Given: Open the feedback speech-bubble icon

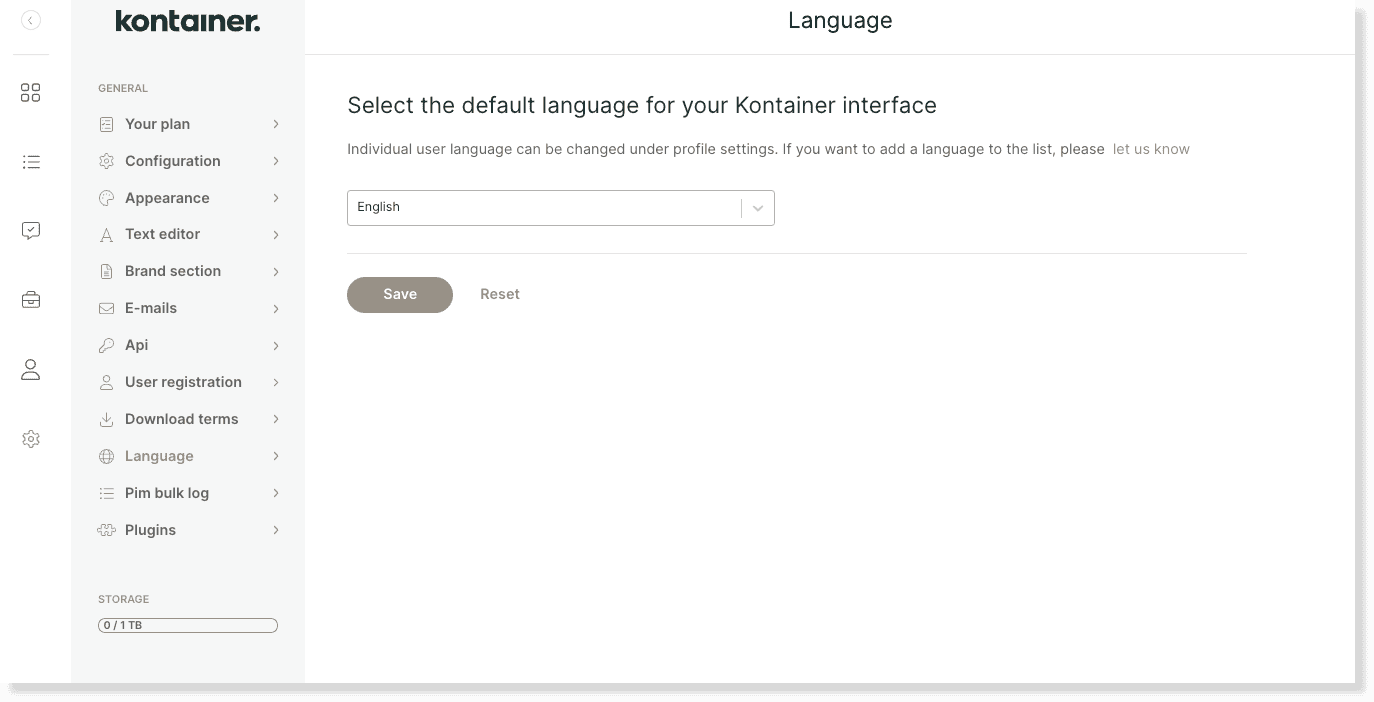Looking at the screenshot, I should point(30,230).
